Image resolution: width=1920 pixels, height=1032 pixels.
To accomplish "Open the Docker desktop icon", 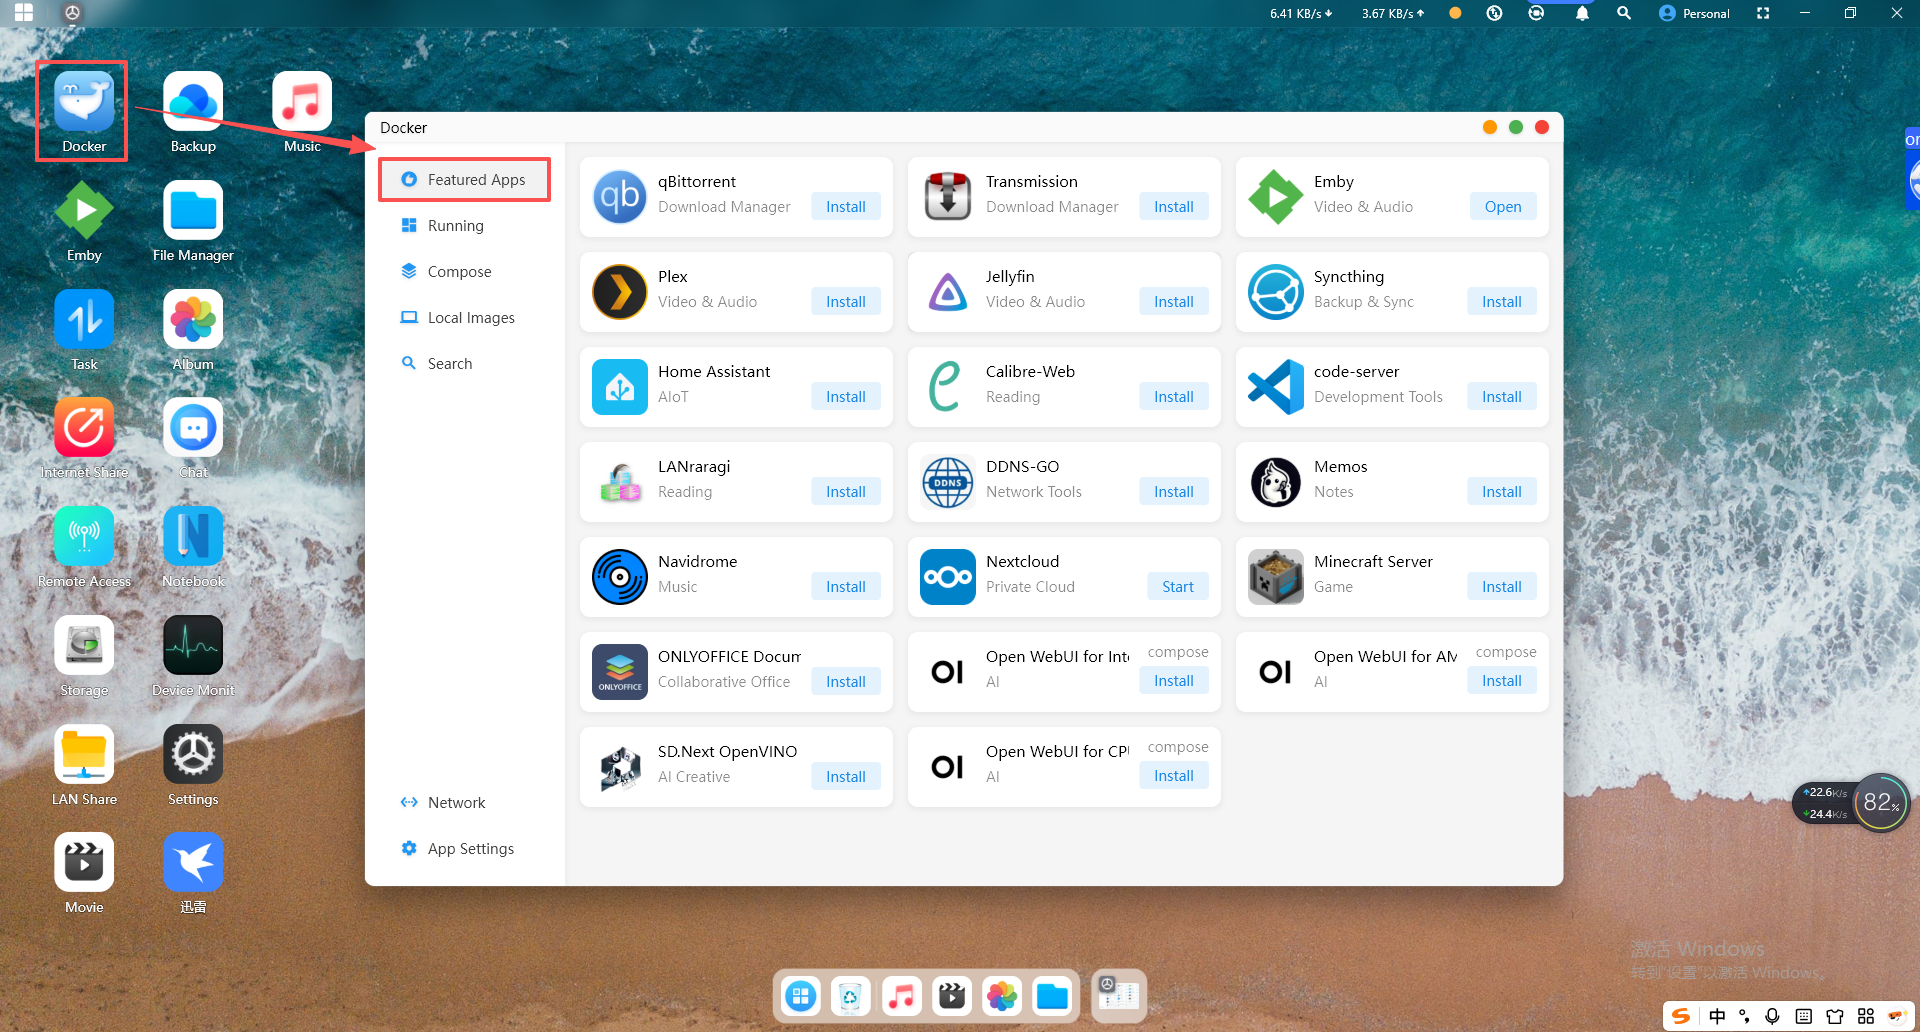I will [84, 101].
